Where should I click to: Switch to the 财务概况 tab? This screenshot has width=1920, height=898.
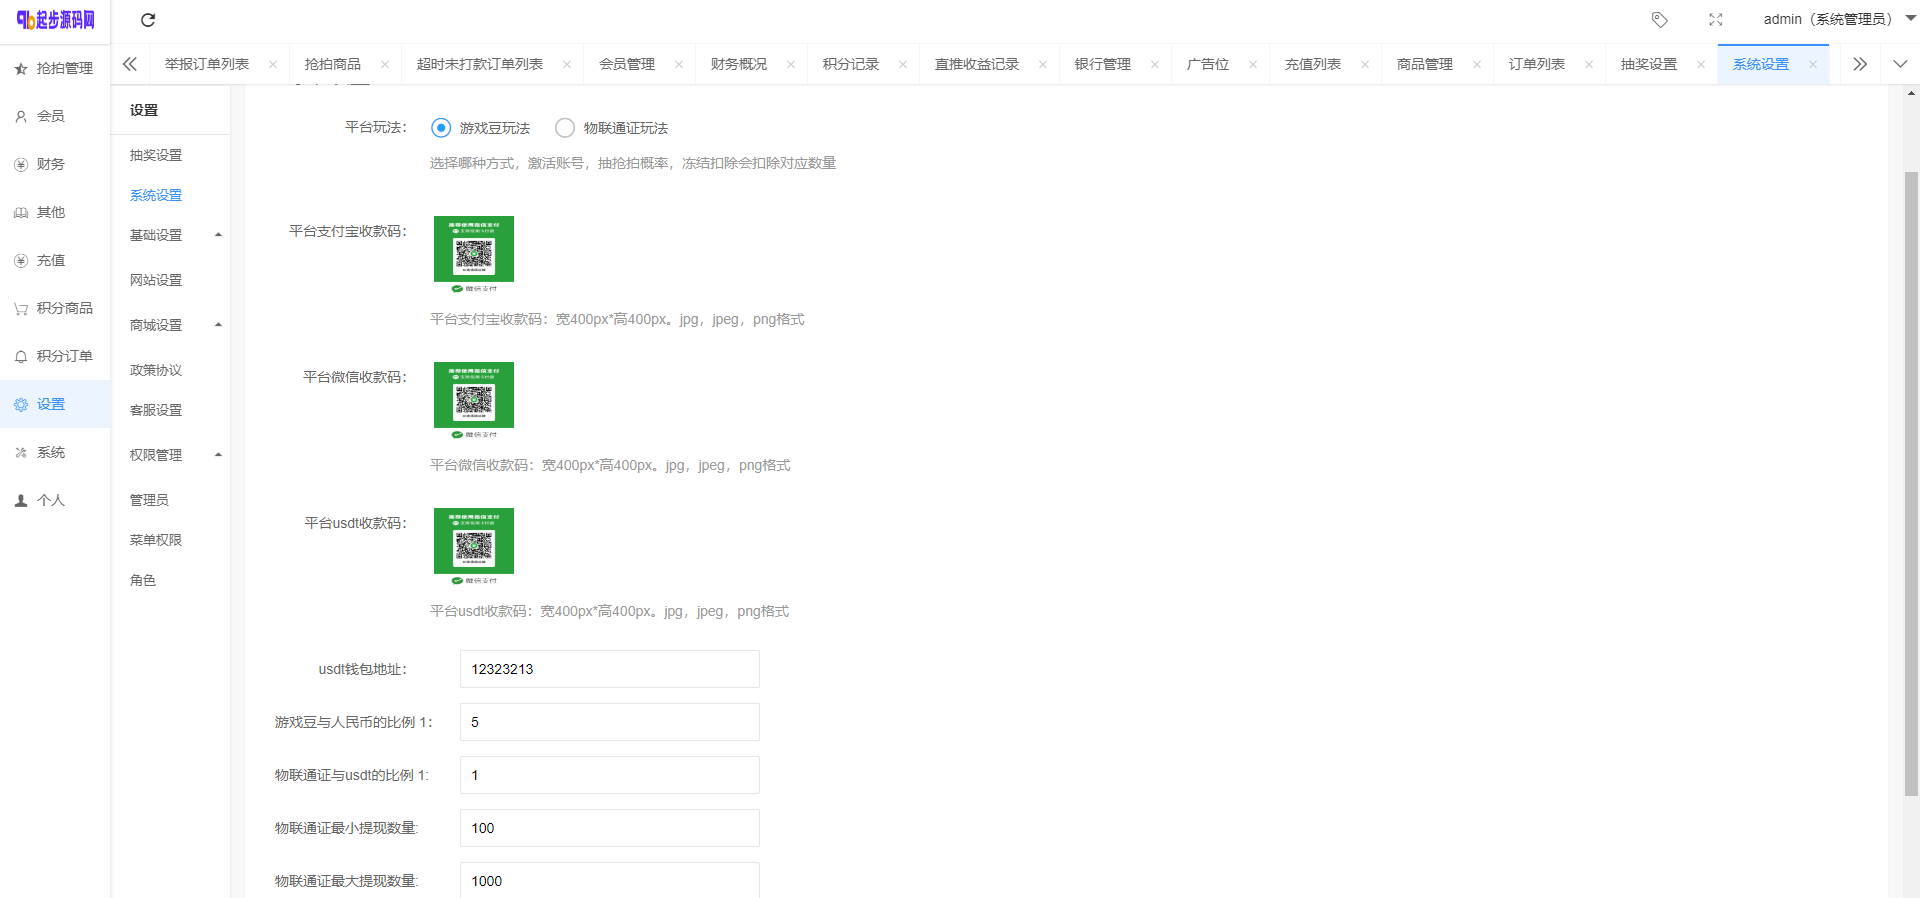[739, 64]
